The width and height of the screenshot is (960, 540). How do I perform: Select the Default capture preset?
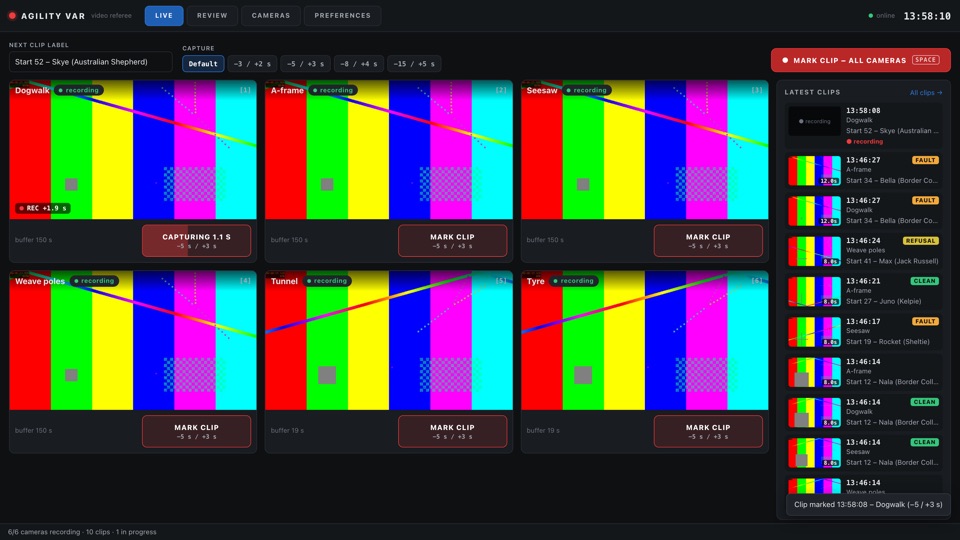click(203, 64)
